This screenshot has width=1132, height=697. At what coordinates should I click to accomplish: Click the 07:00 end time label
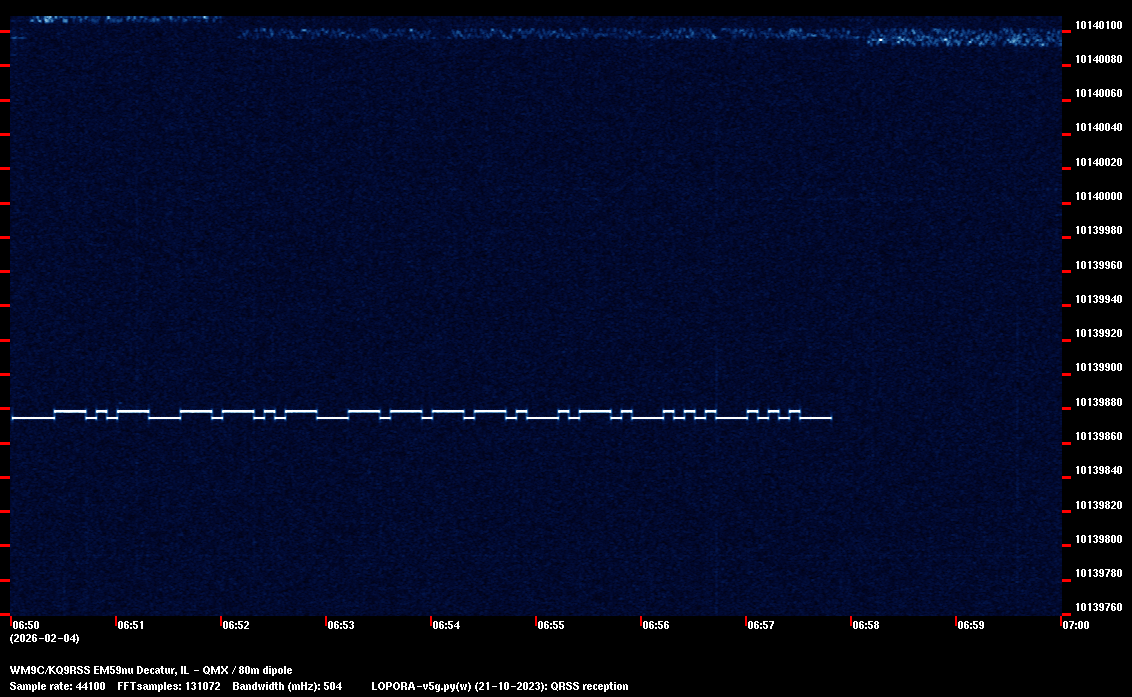pos(1075,625)
